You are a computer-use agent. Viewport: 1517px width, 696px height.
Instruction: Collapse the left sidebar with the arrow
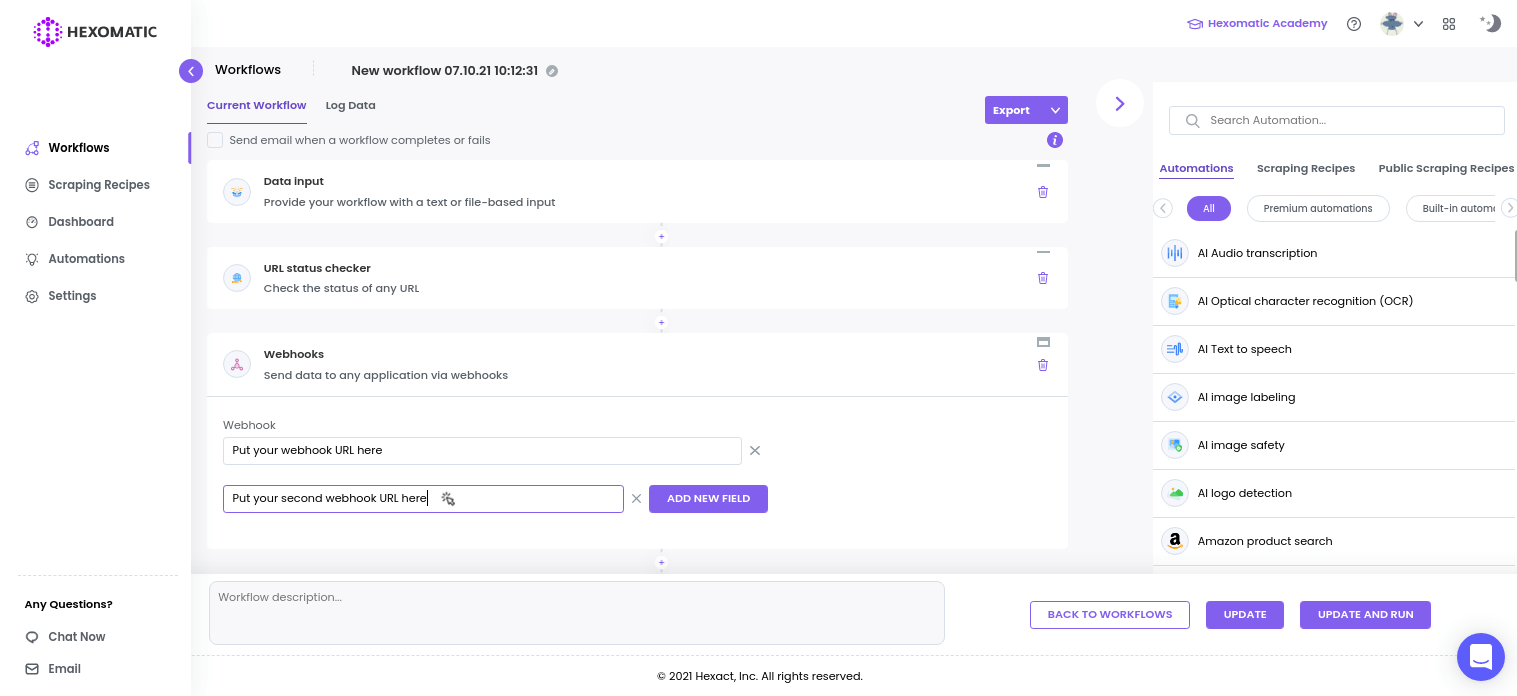pyautogui.click(x=191, y=71)
